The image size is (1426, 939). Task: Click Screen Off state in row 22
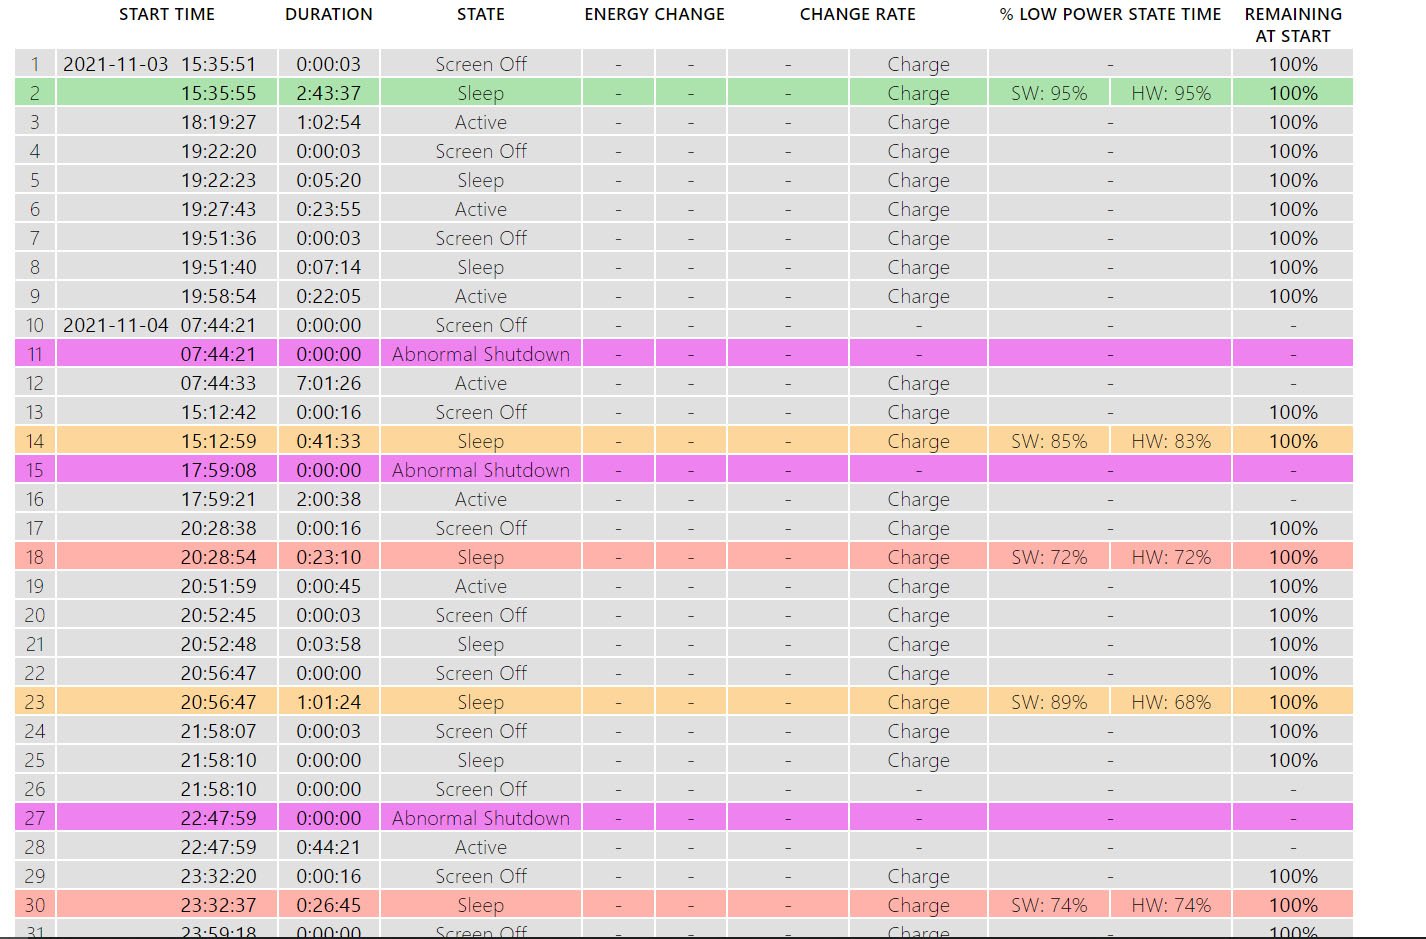tap(480, 673)
